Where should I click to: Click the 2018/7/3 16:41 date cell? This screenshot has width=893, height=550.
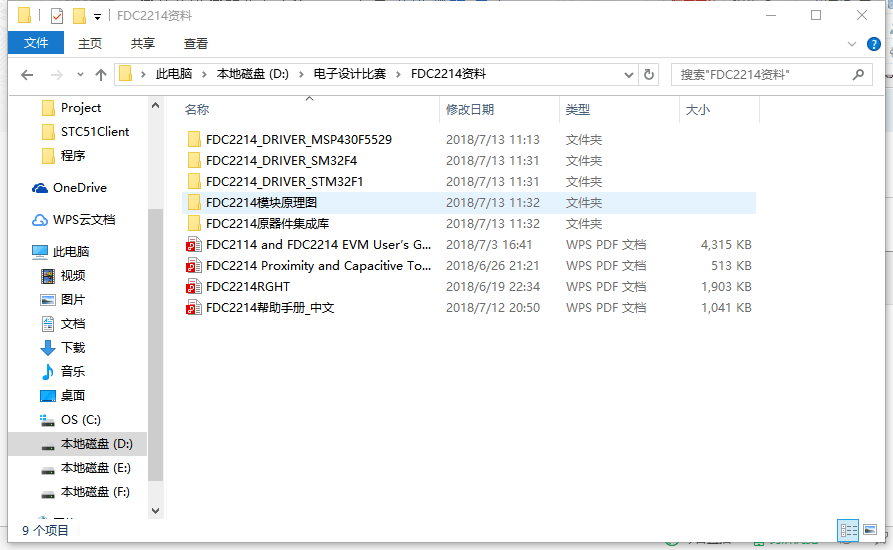click(489, 245)
